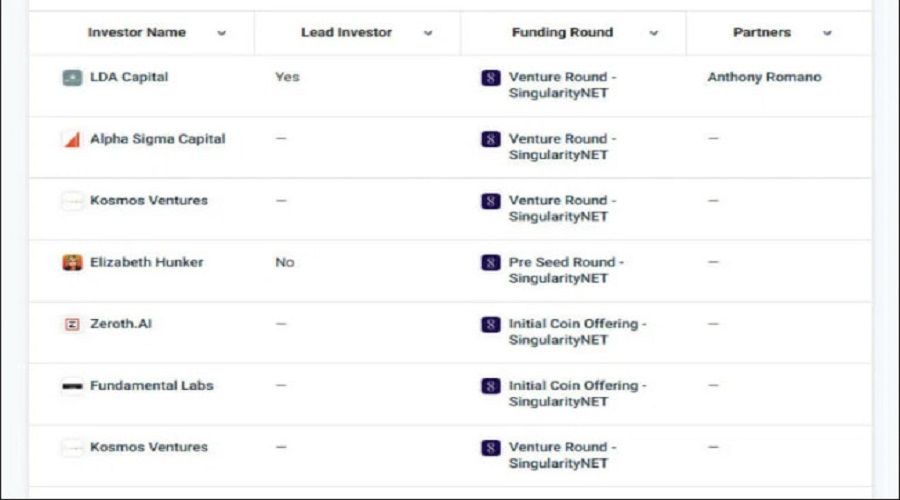Screen dimensions: 900x500
Task: Click SingularityNET icon in Zeroth.AI row
Action: [x=491, y=324]
